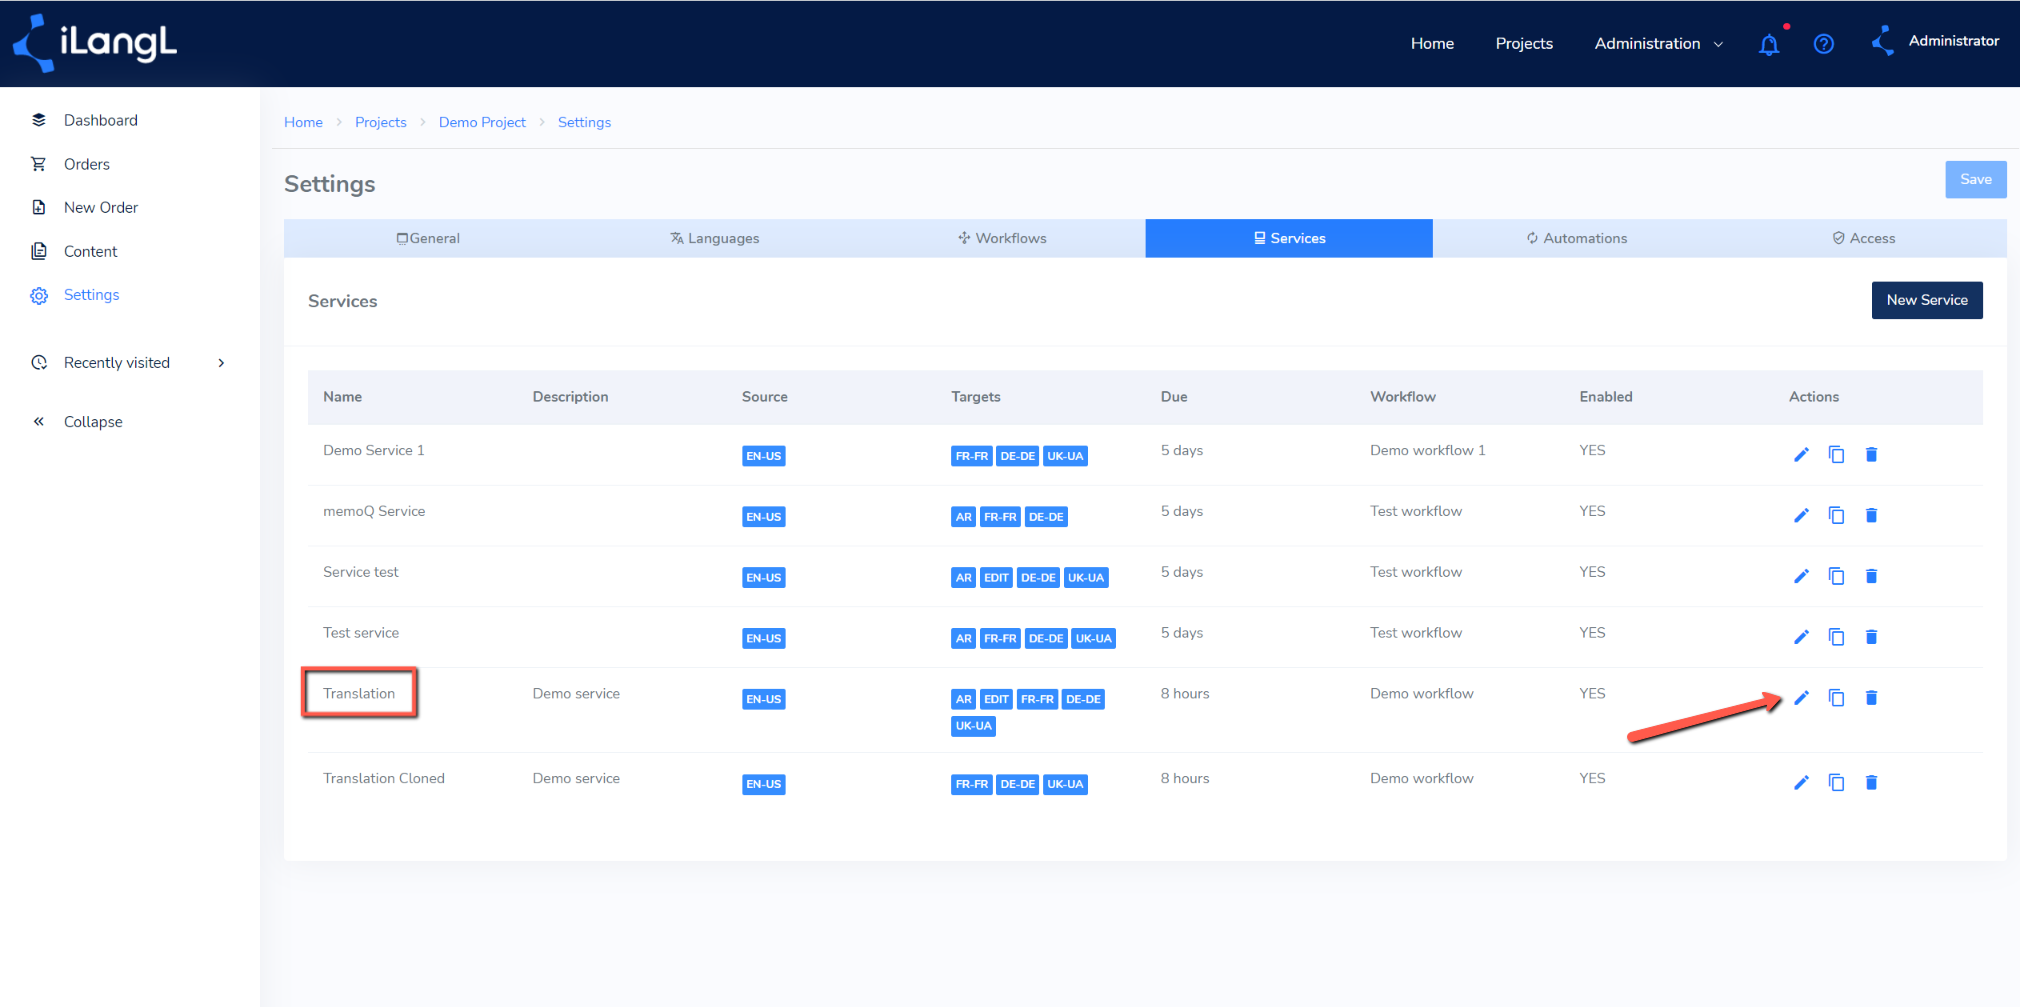The width and height of the screenshot is (2020, 1007).
Task: Edit the Translation Cloned service
Action: pyautogui.click(x=1801, y=783)
